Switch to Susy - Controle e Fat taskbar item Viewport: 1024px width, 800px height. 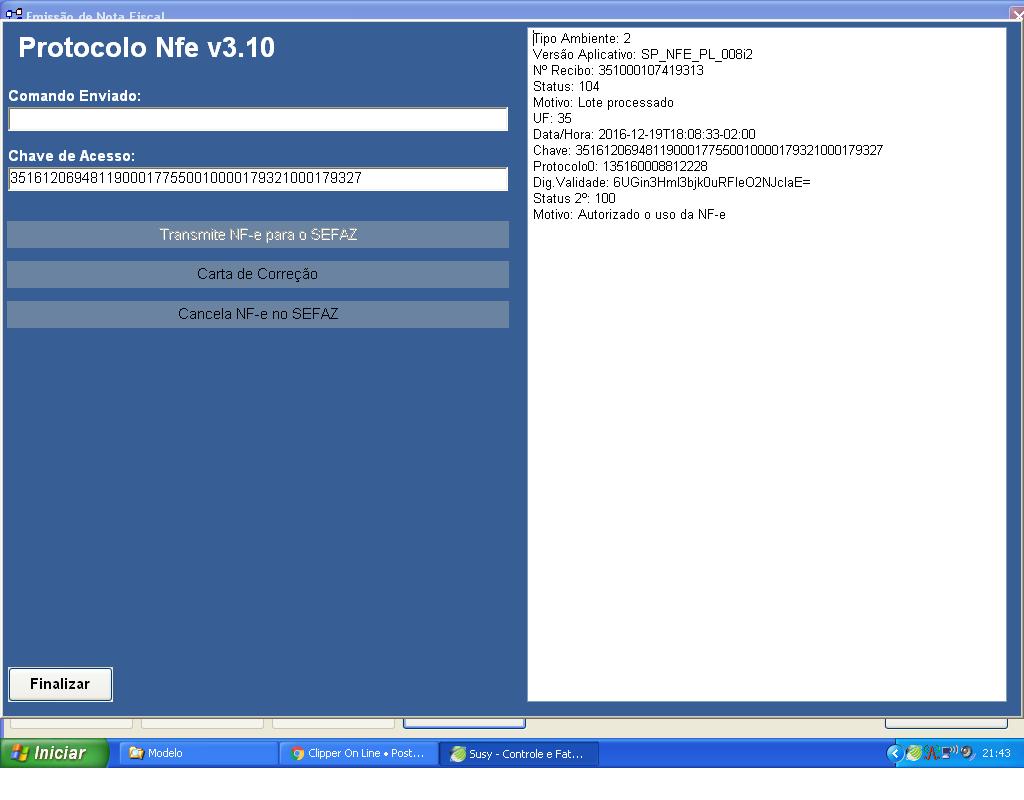coord(519,754)
